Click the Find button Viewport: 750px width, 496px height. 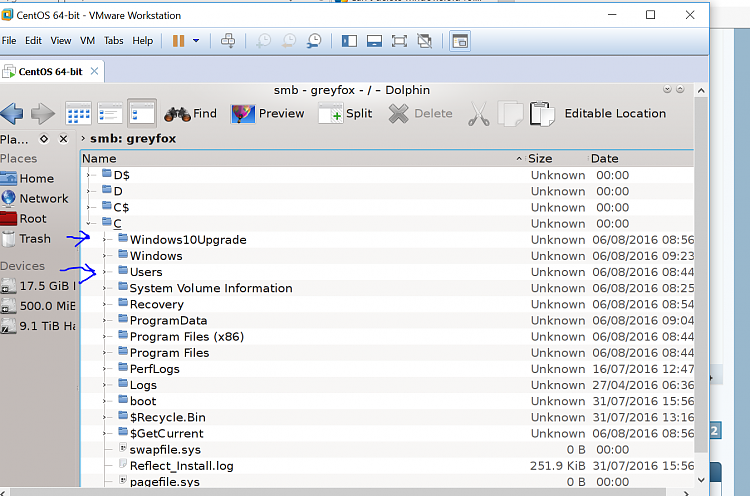(x=190, y=113)
